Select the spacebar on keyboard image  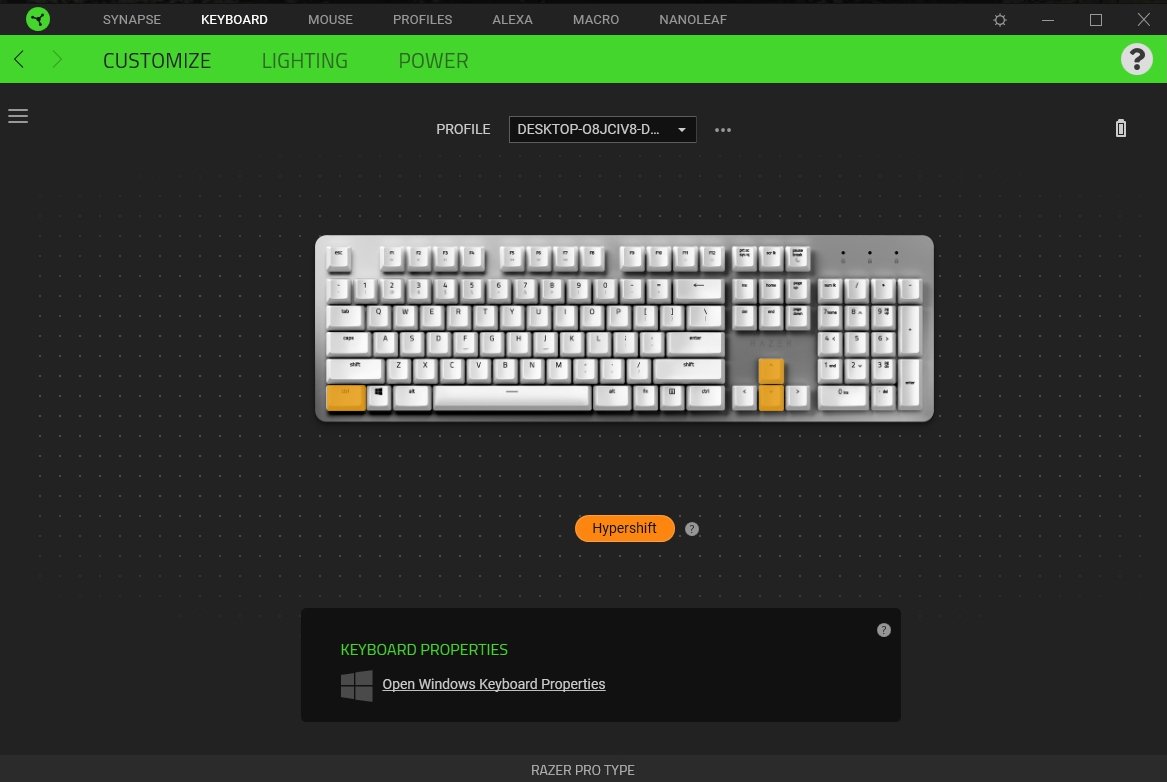pyautogui.click(x=512, y=397)
